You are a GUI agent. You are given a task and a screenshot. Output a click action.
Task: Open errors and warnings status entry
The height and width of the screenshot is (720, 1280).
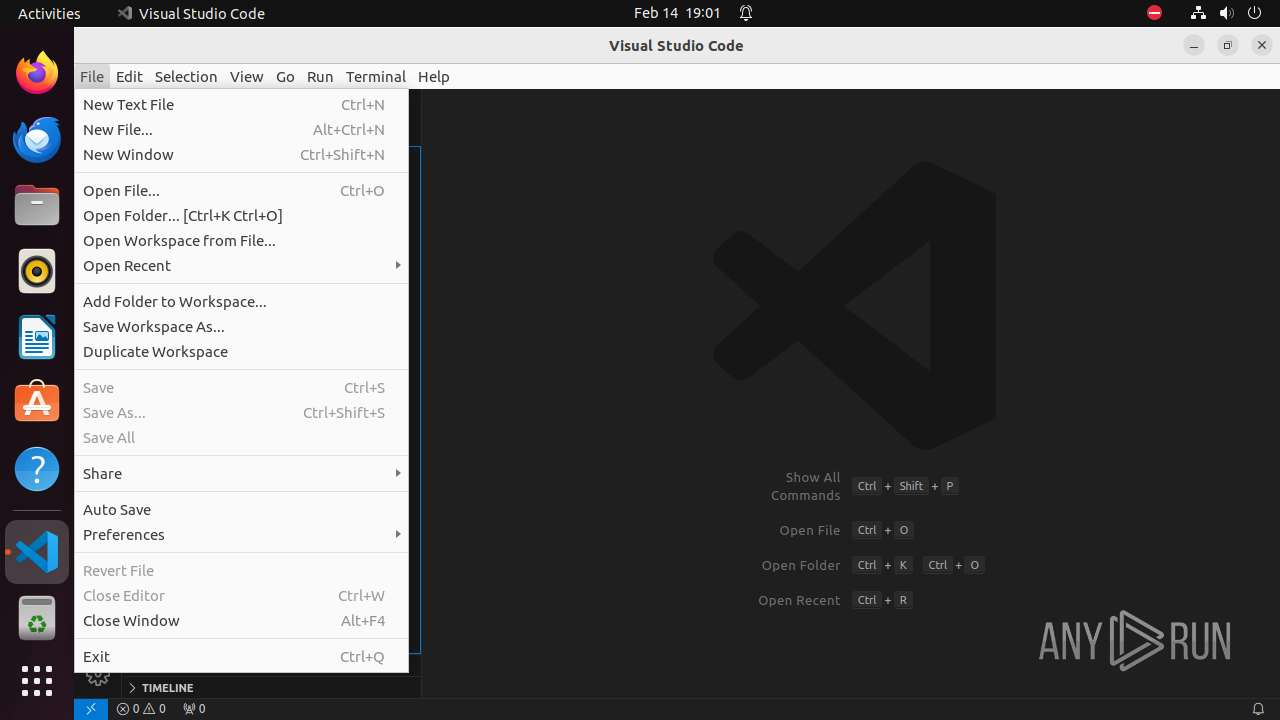click(x=141, y=709)
